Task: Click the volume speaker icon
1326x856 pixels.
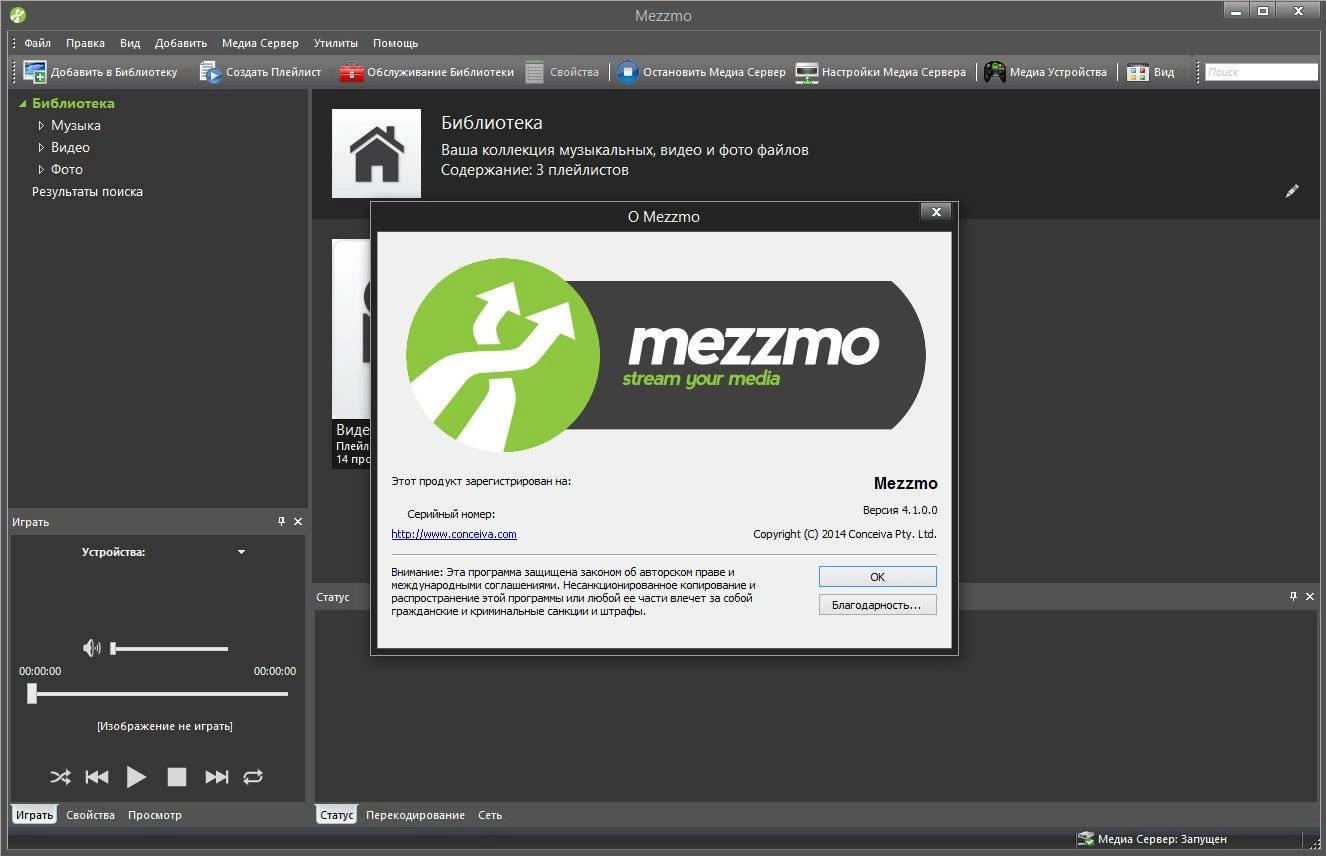Action: click(x=92, y=648)
